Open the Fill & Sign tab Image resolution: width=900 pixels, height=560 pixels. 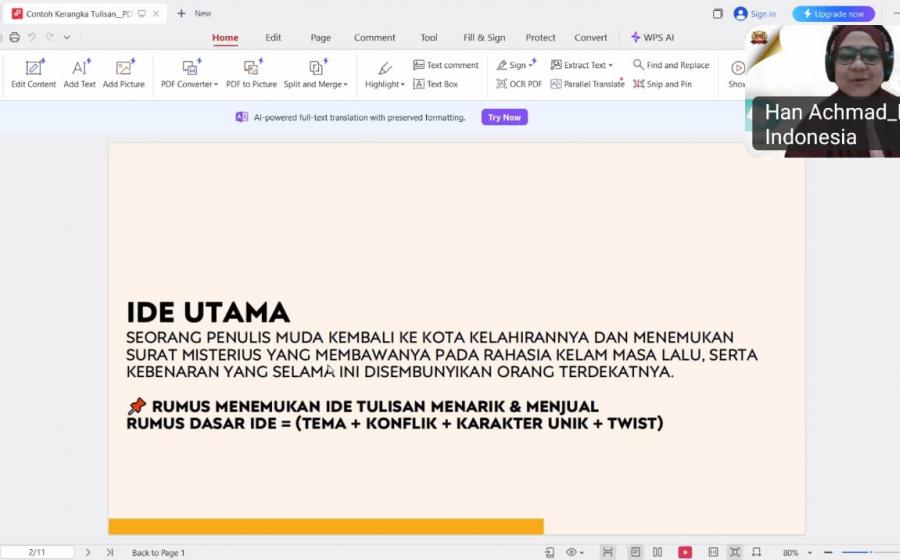point(484,37)
